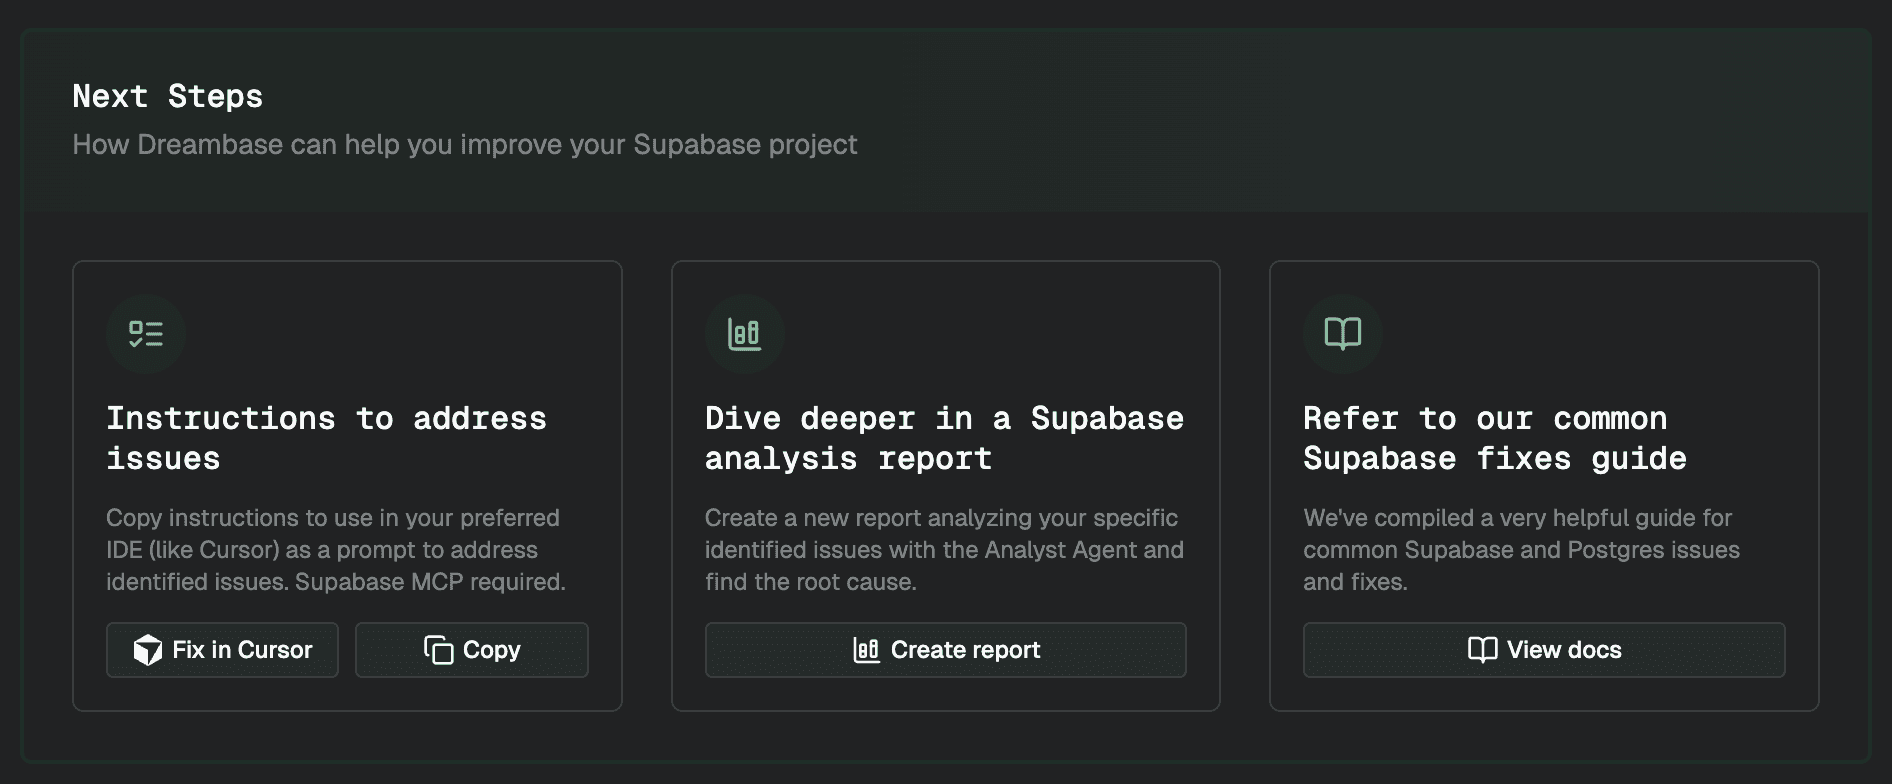Open View docs for fixes guide
This screenshot has width=1892, height=784.
coord(1544,650)
